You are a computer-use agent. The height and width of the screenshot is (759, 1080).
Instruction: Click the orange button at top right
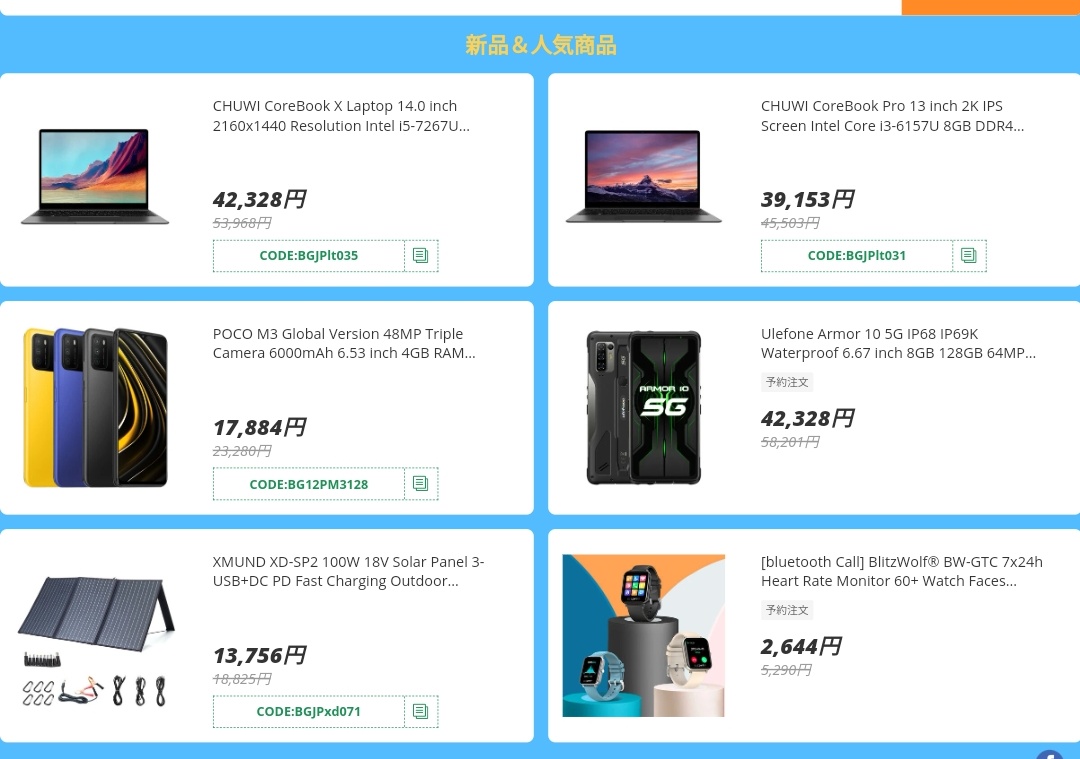(x=990, y=7)
